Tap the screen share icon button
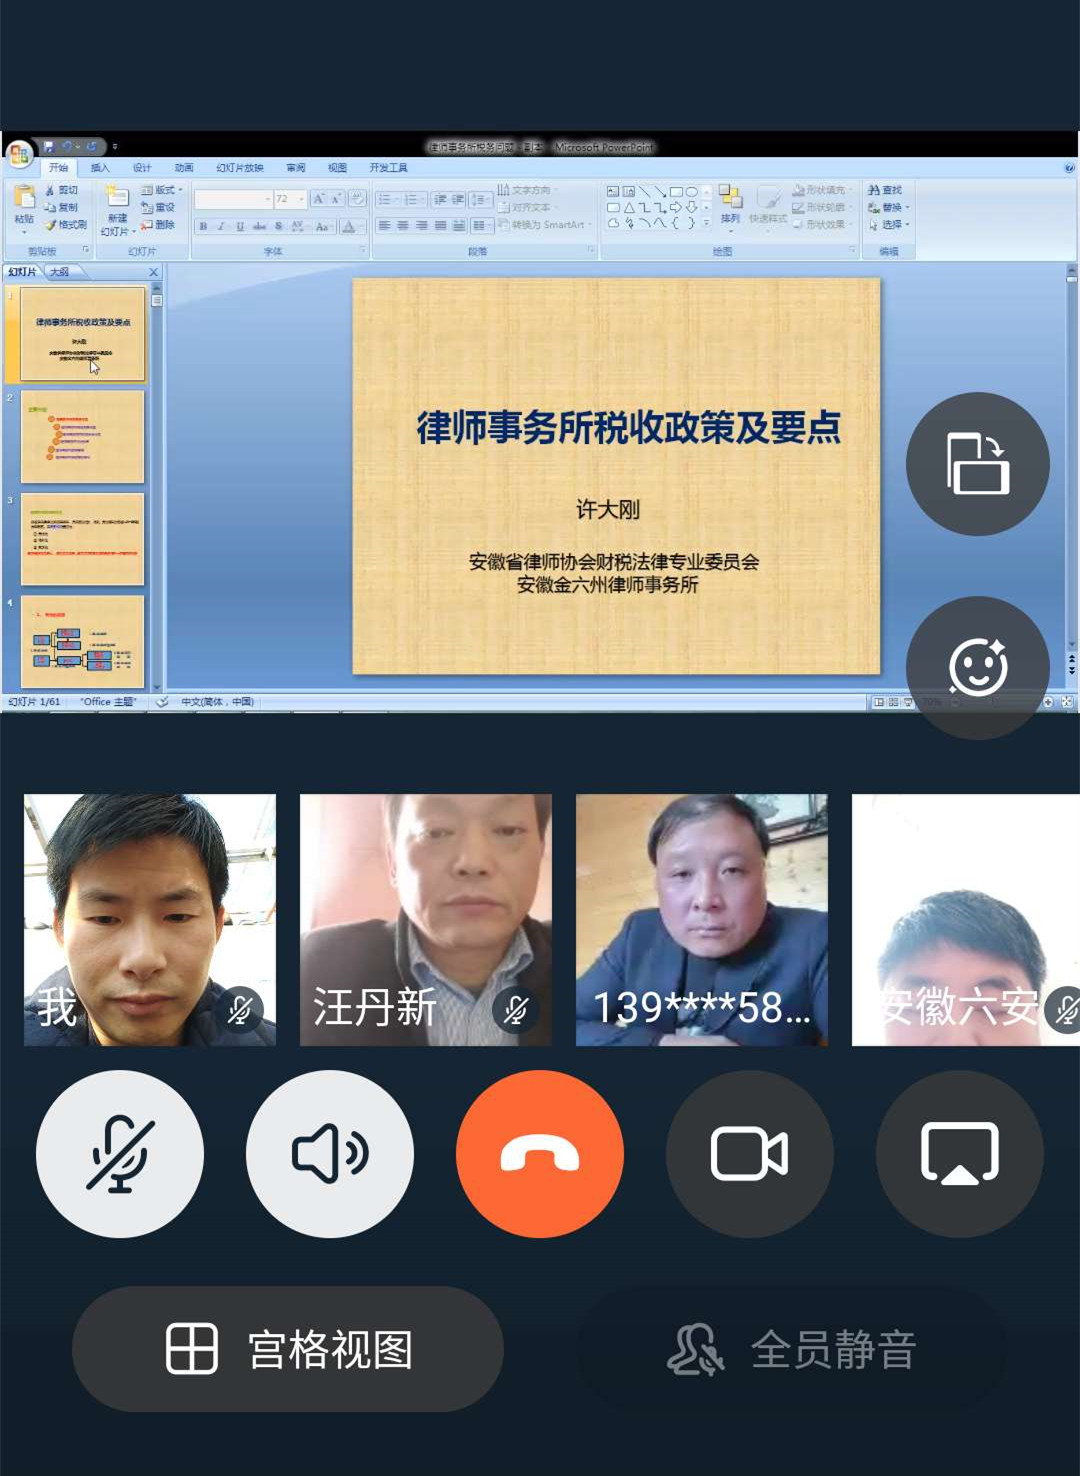This screenshot has height=1476, width=1080. [959, 1154]
